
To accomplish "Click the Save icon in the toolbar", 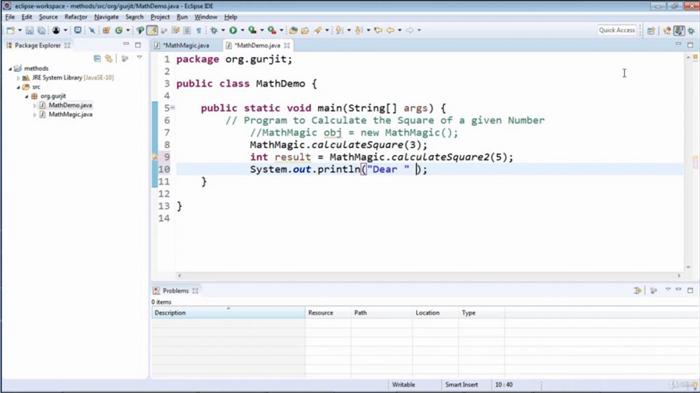I will pos(29,30).
